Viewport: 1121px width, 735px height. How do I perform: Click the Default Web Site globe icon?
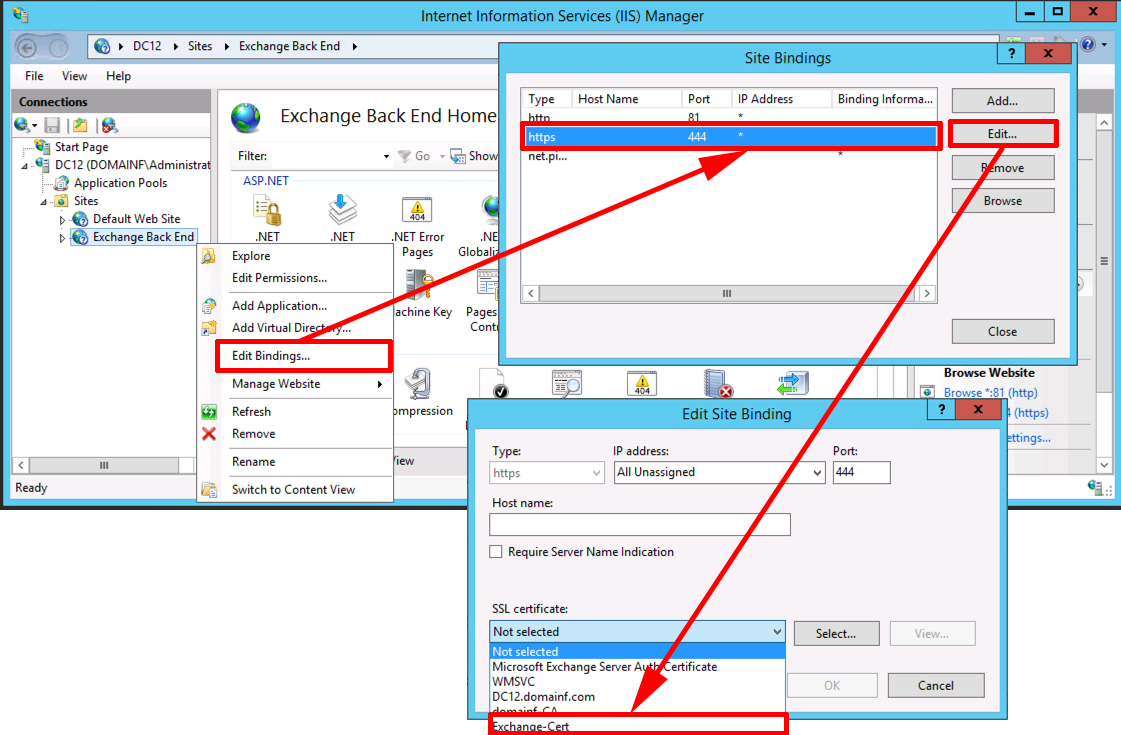click(81, 219)
